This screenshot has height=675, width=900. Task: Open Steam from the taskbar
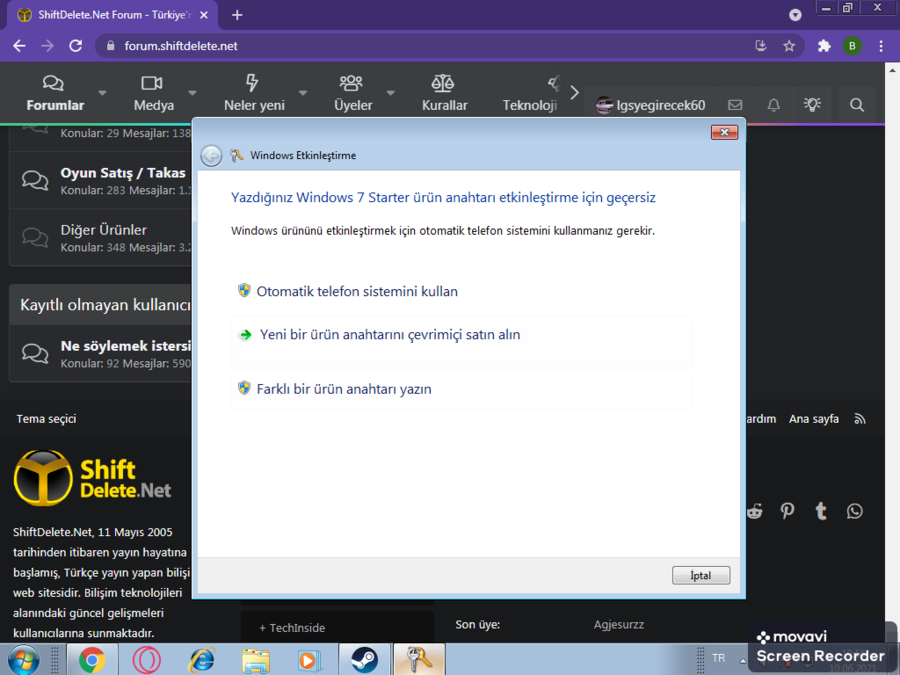(364, 660)
